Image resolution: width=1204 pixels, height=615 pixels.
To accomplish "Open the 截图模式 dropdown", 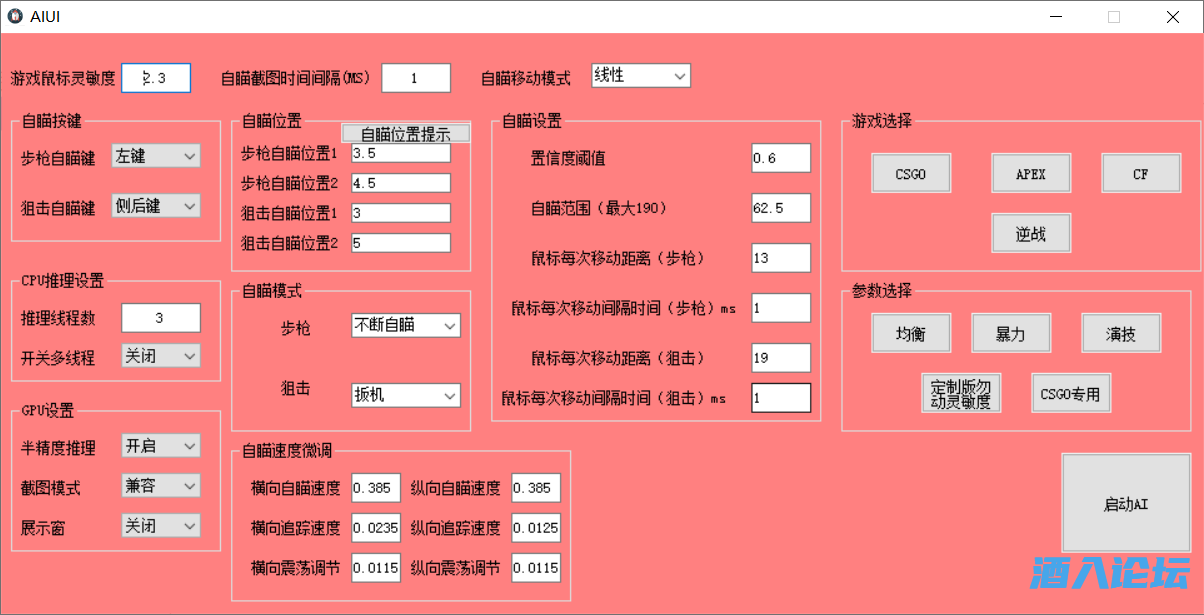I will coord(160,486).
